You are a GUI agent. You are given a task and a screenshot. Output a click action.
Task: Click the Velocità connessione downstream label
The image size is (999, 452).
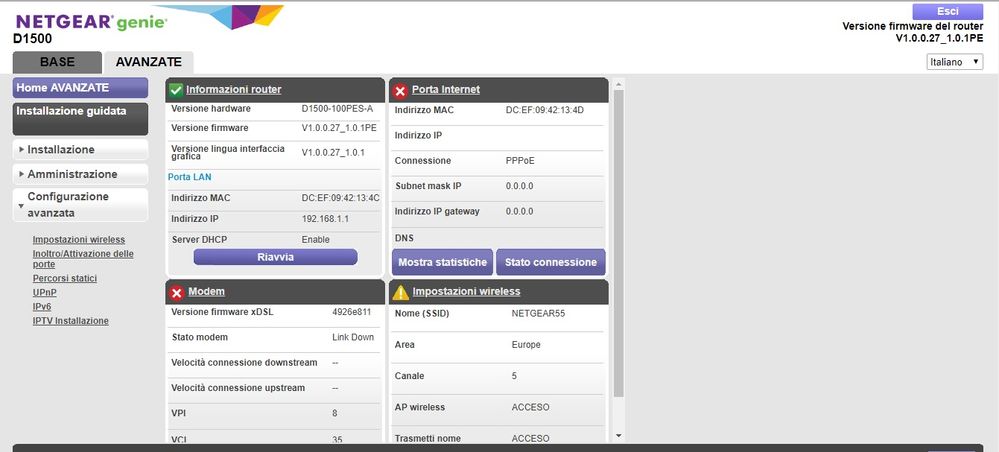click(x=244, y=362)
